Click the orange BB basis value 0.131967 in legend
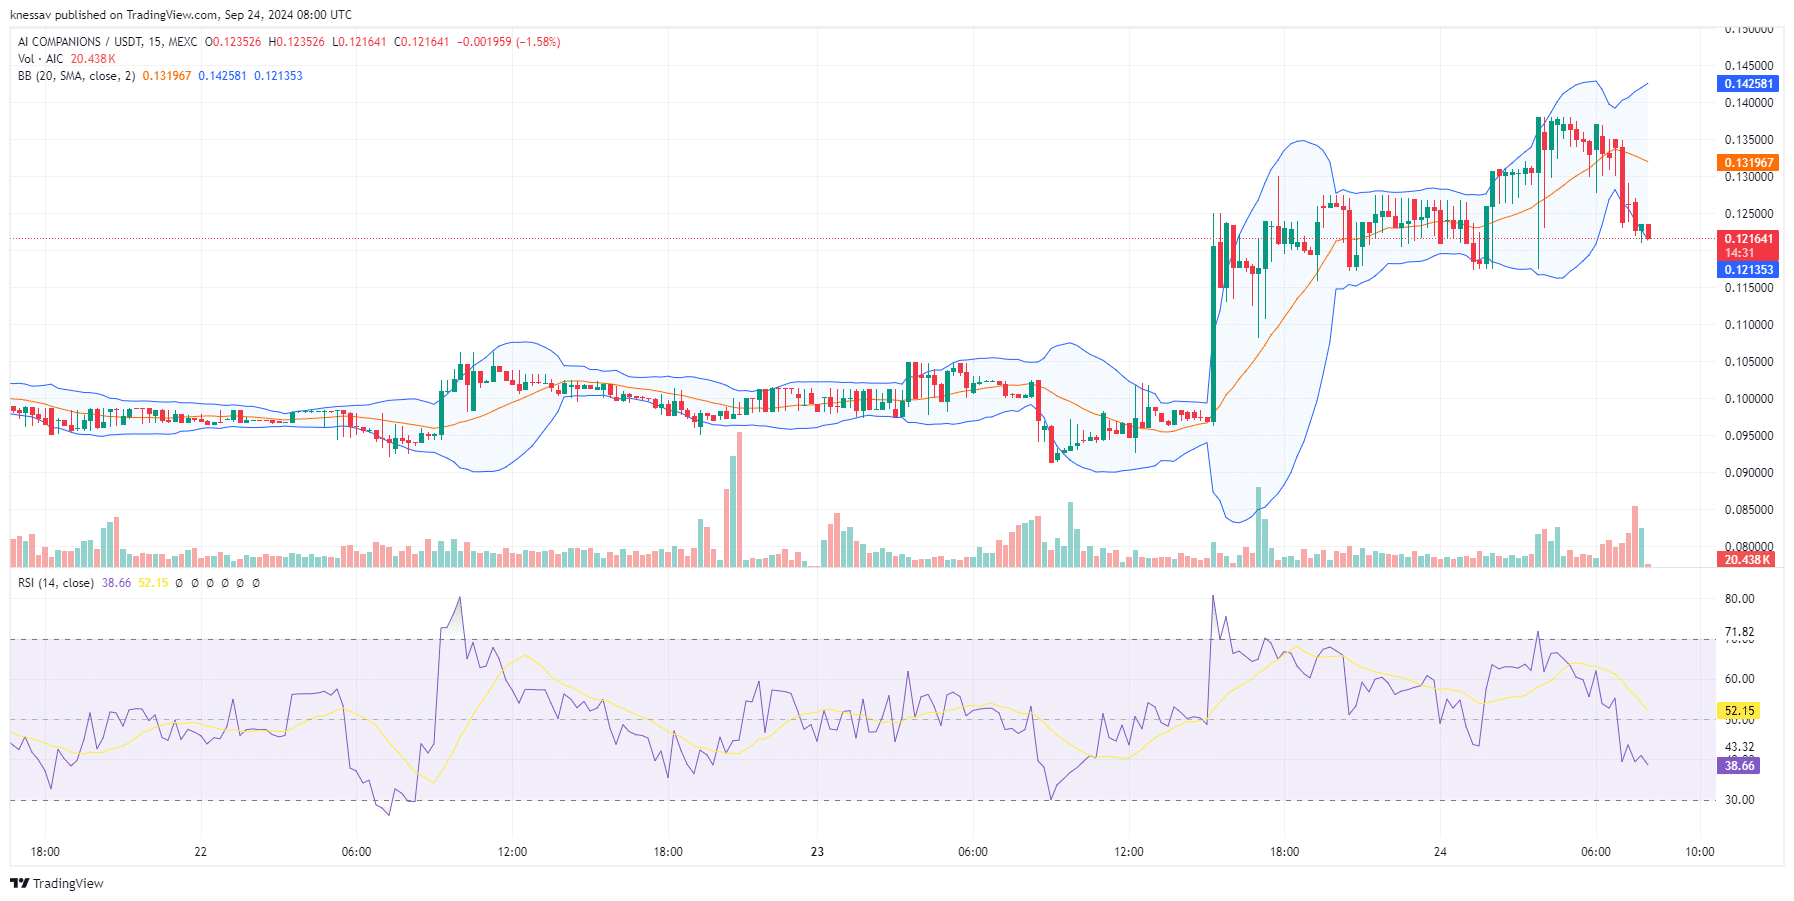The image size is (1794, 901). (166, 76)
